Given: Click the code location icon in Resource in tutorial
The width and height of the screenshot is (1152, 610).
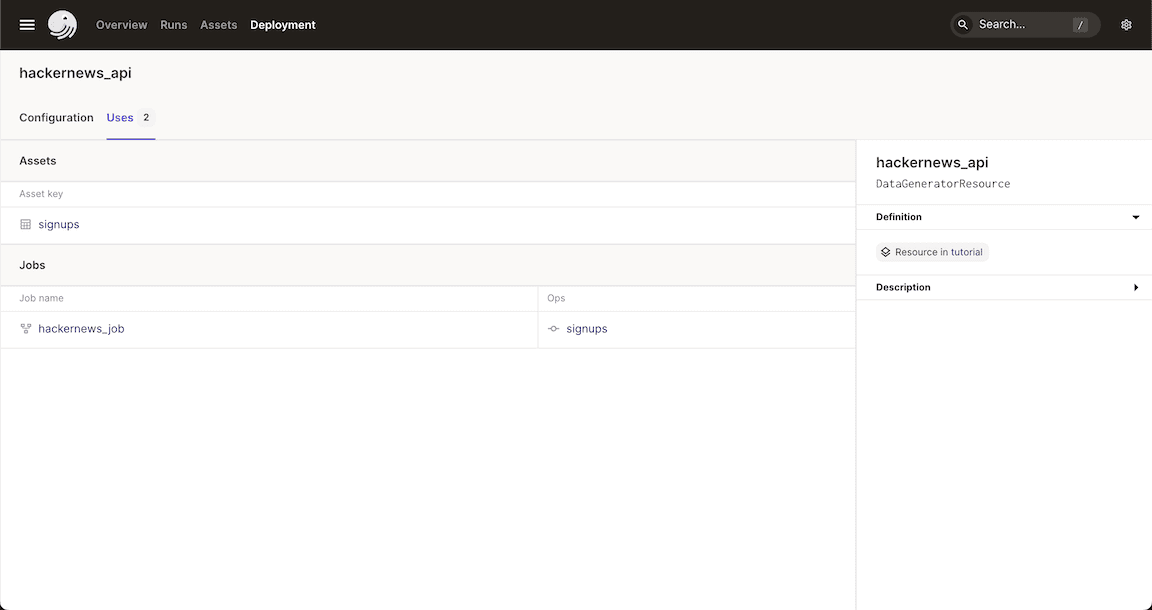Looking at the screenshot, I should 885,251.
